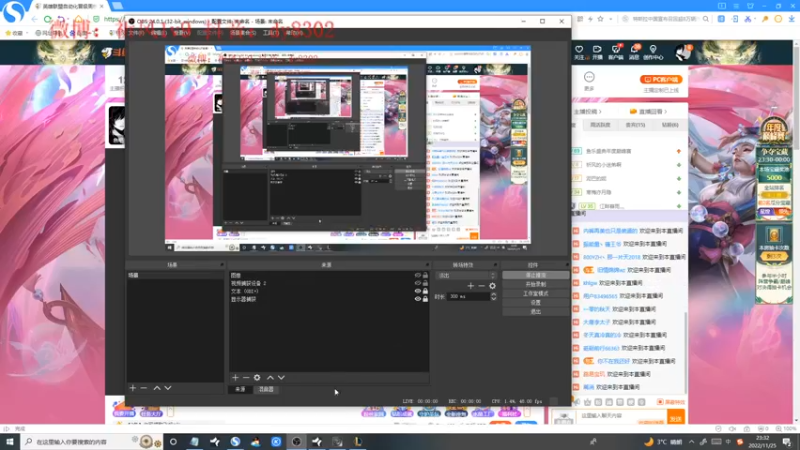Remove the transition with the minus icon
The width and height of the screenshot is (800, 450).
(481, 286)
